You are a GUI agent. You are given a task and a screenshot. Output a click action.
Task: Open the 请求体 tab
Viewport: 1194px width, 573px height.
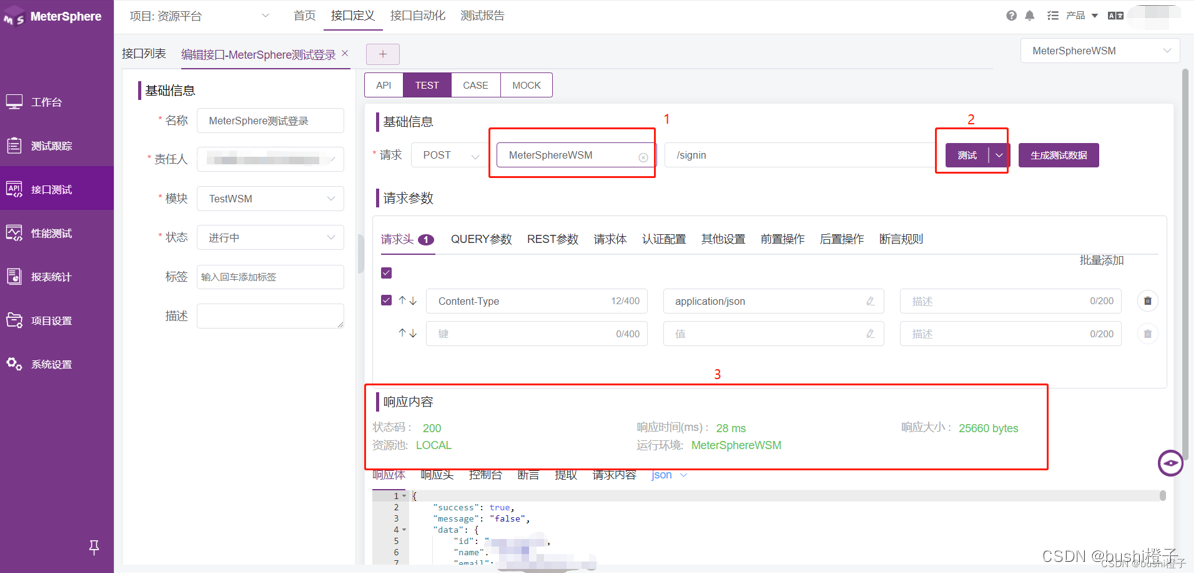point(611,239)
